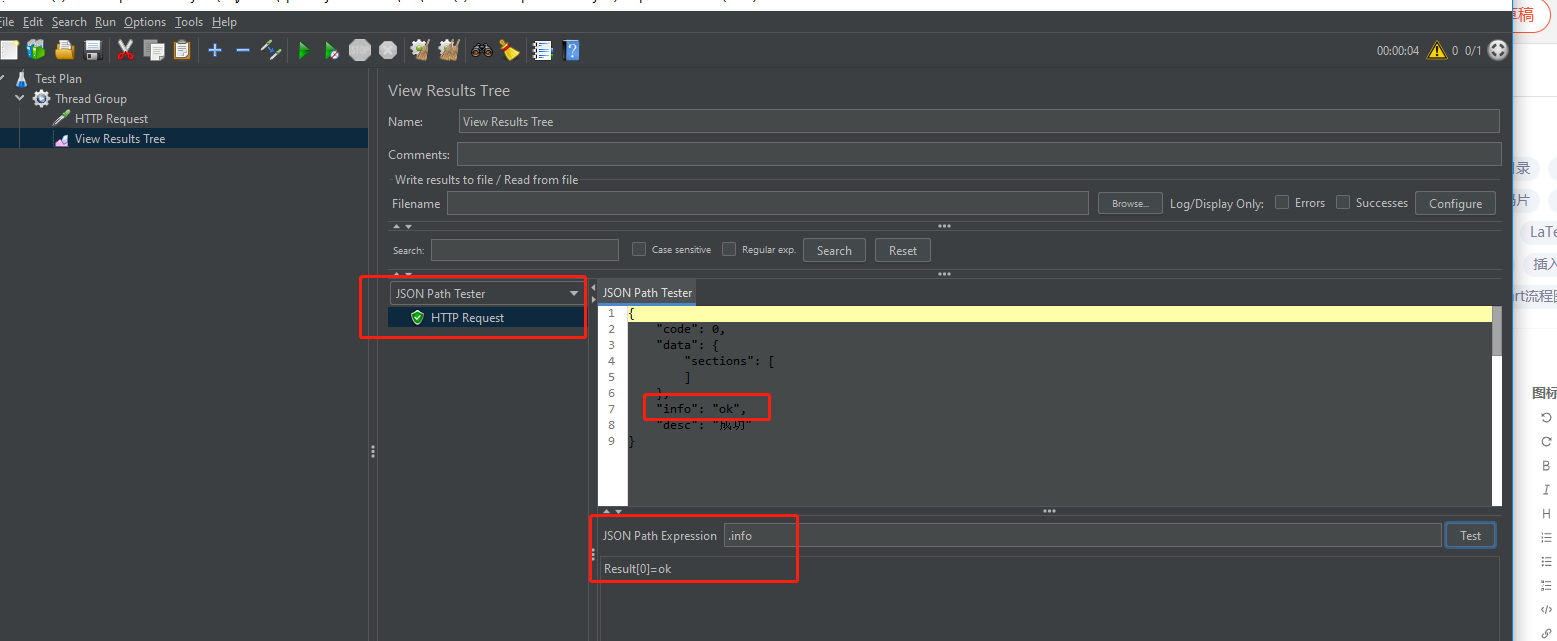Click the Configure button
The width and height of the screenshot is (1557, 641).
(x=1455, y=203)
